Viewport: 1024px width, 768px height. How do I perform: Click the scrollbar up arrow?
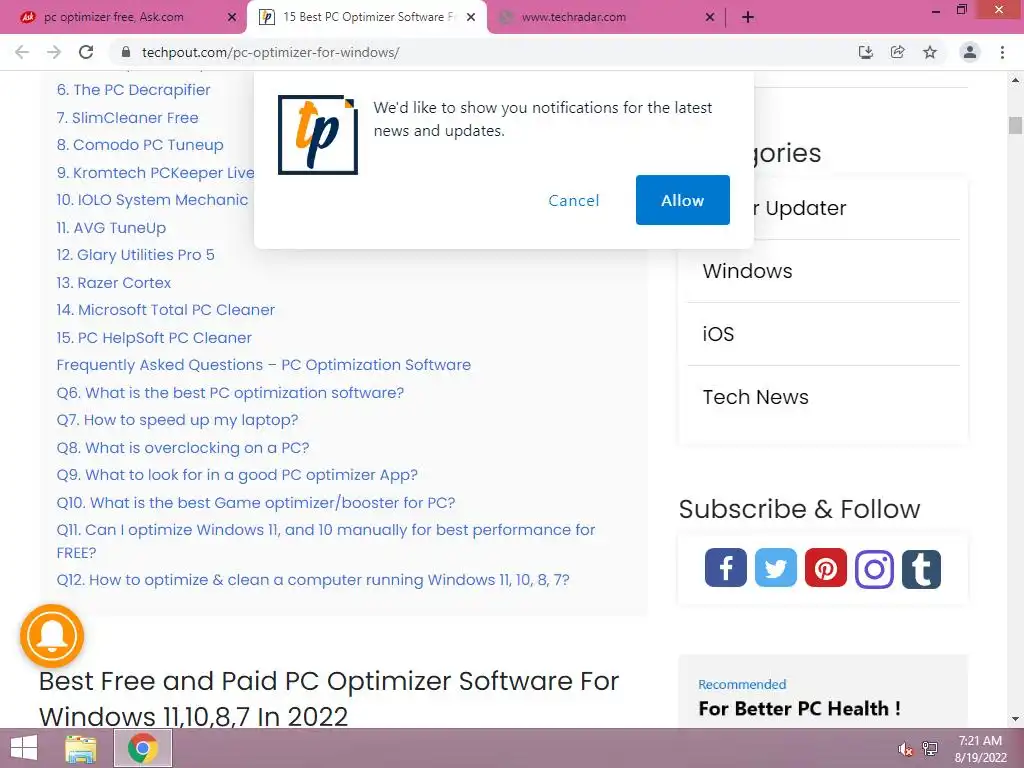(1015, 80)
